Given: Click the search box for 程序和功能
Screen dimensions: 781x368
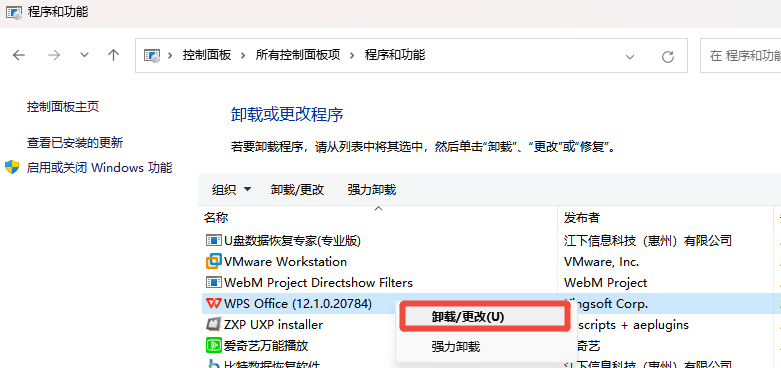Looking at the screenshot, I should 741,56.
